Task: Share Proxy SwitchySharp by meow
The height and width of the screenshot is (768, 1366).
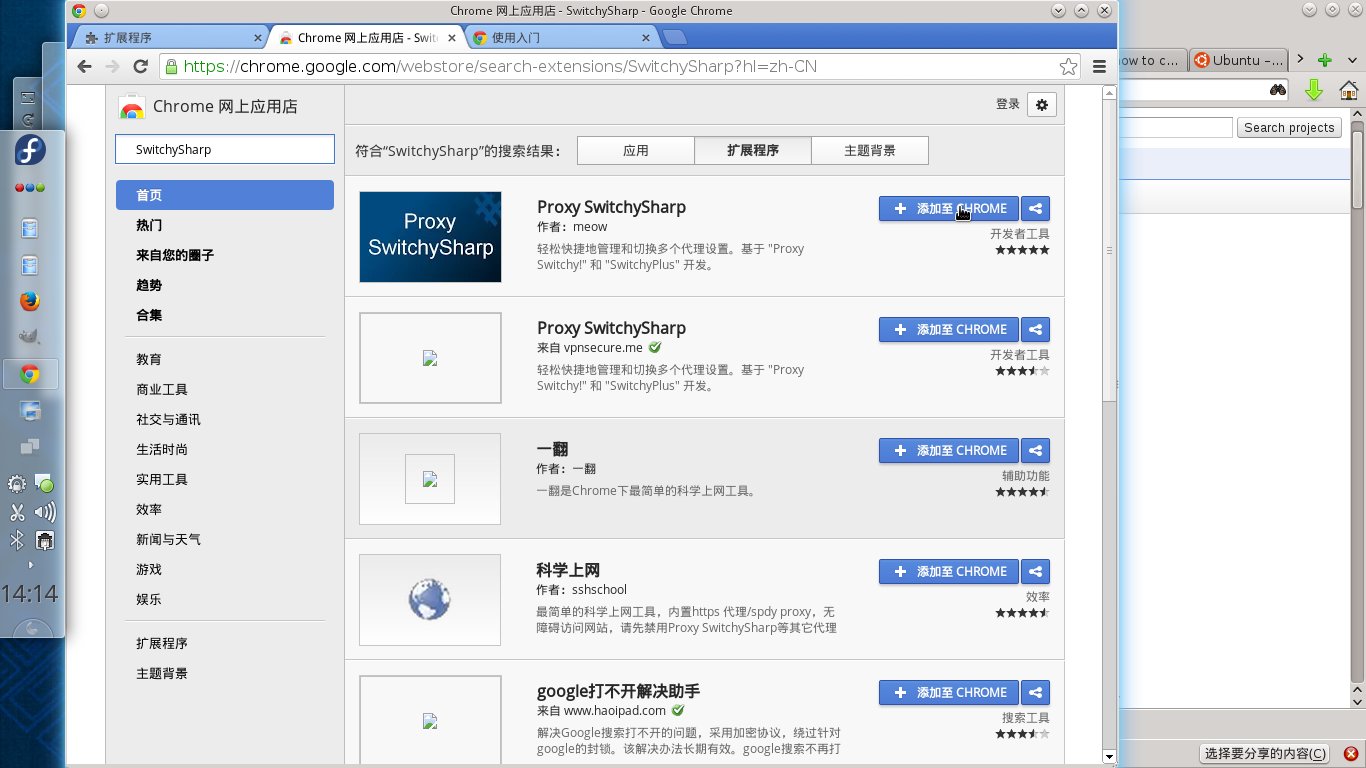Action: point(1036,208)
